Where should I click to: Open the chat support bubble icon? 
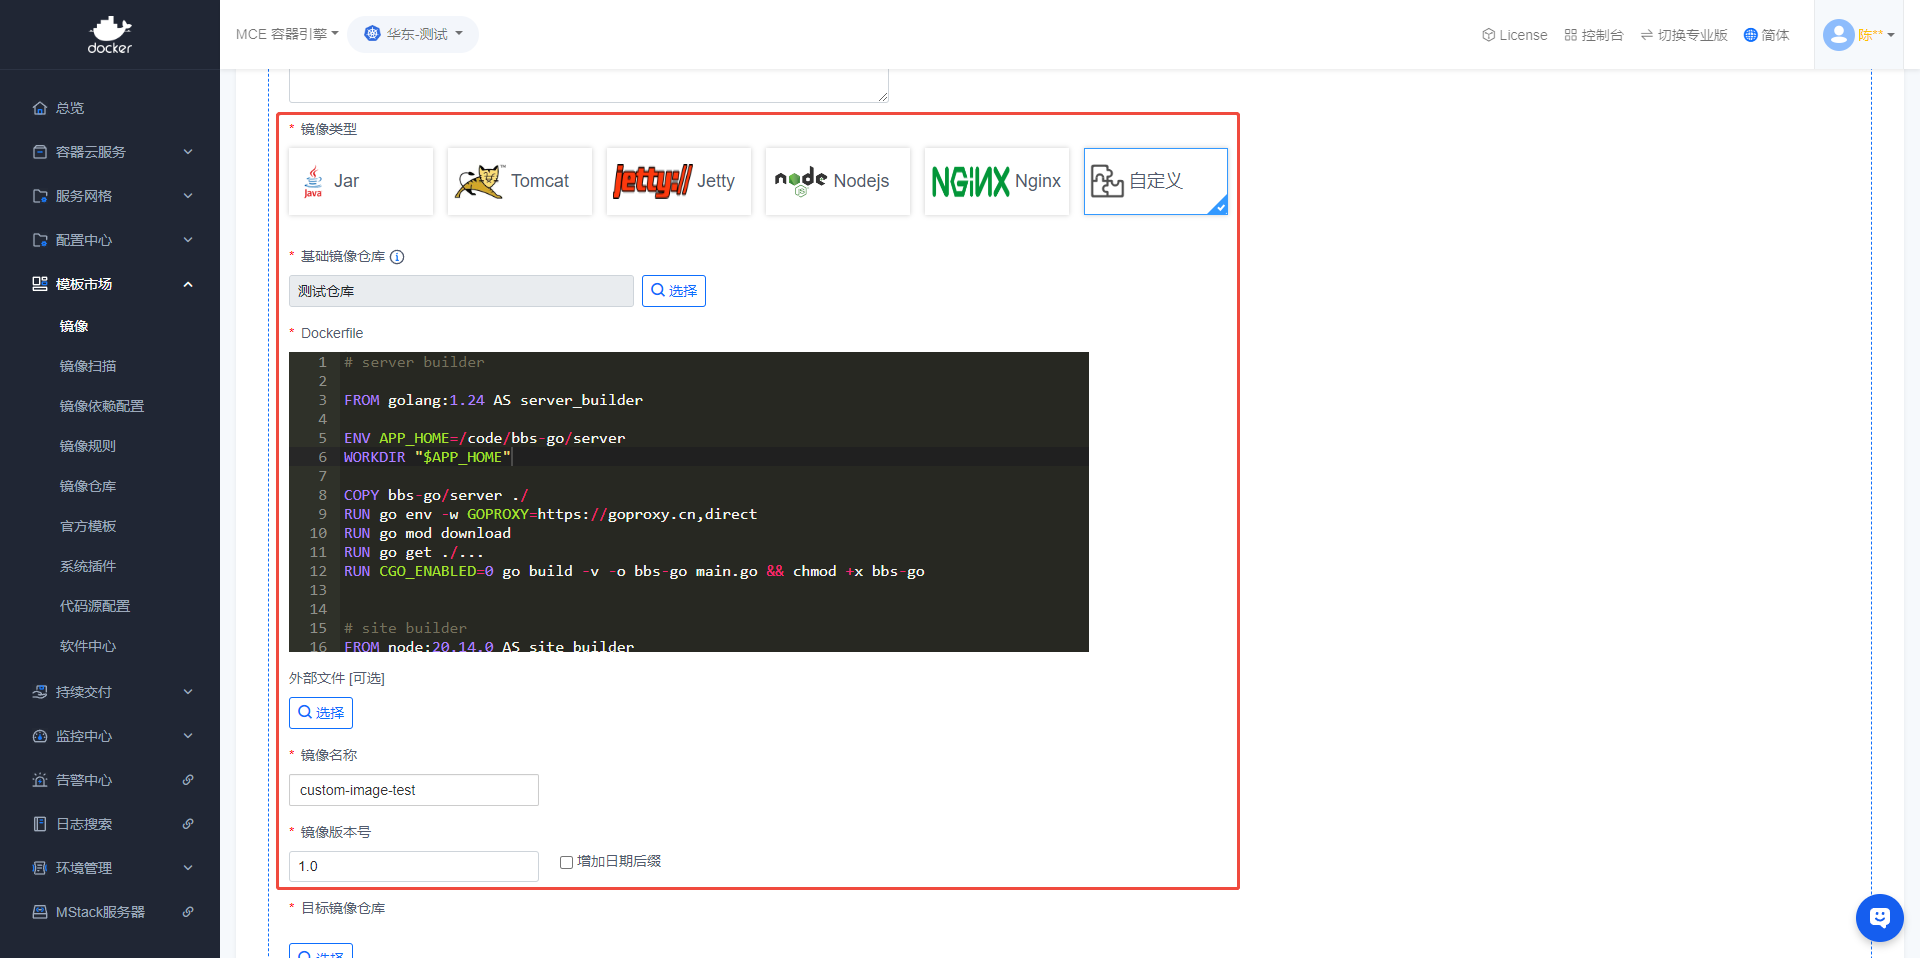click(1879, 917)
